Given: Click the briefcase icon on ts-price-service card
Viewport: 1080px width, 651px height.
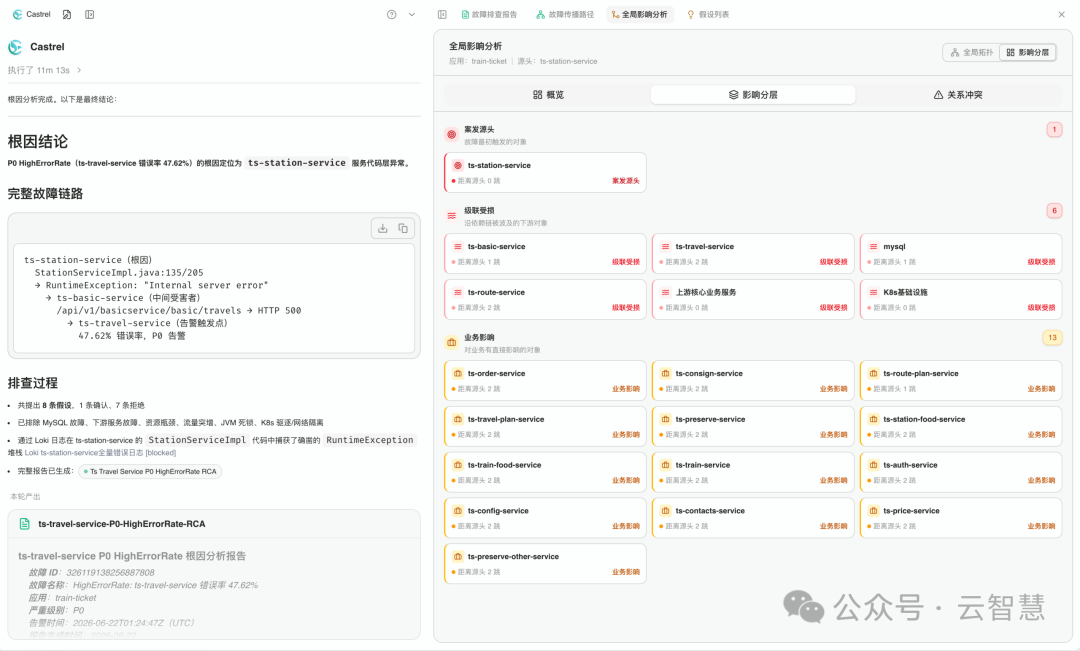Looking at the screenshot, I should (x=873, y=510).
